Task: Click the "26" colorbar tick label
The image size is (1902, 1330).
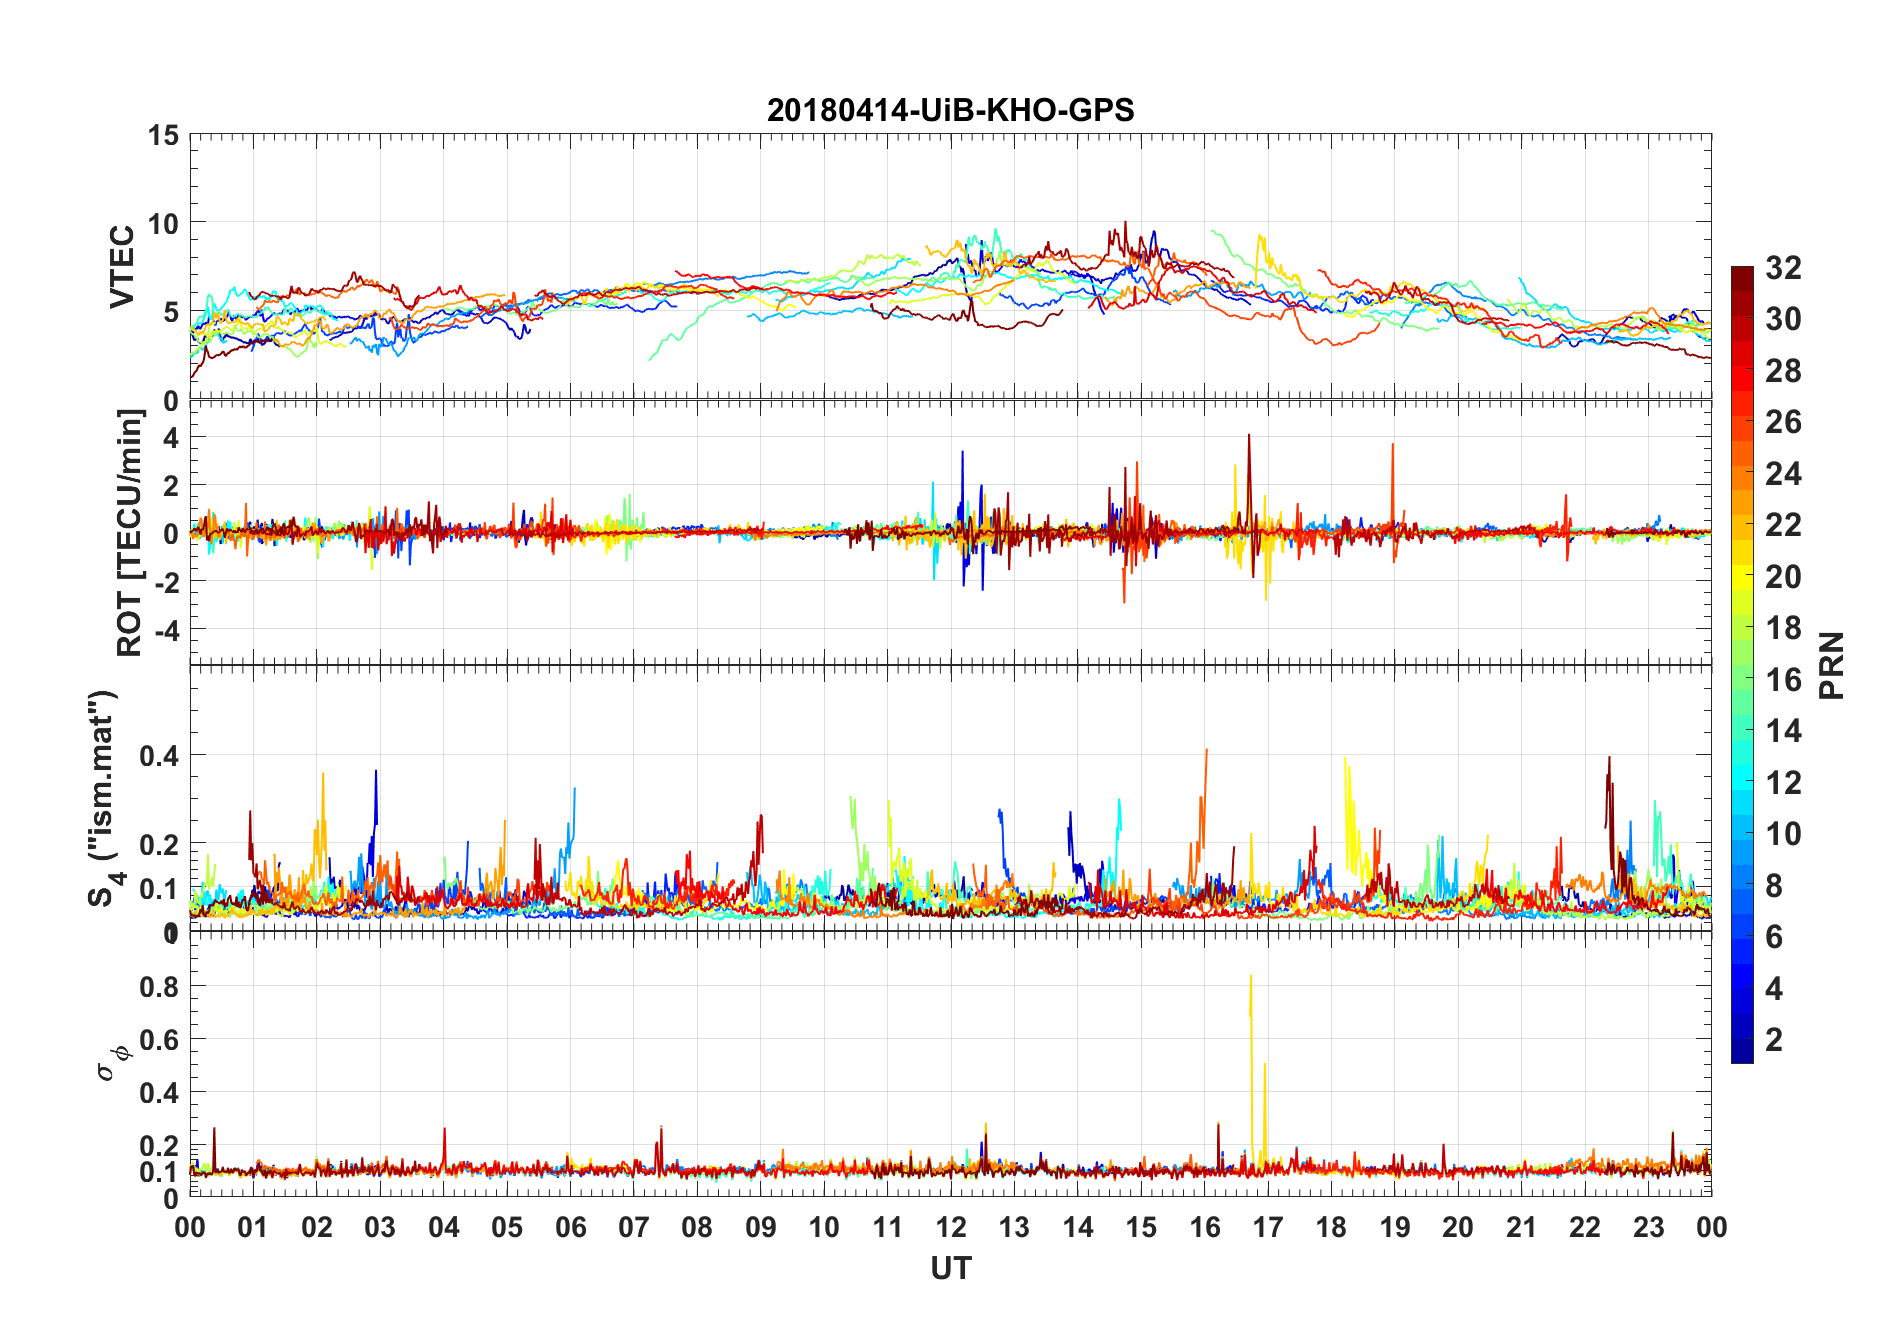Action: [1783, 422]
